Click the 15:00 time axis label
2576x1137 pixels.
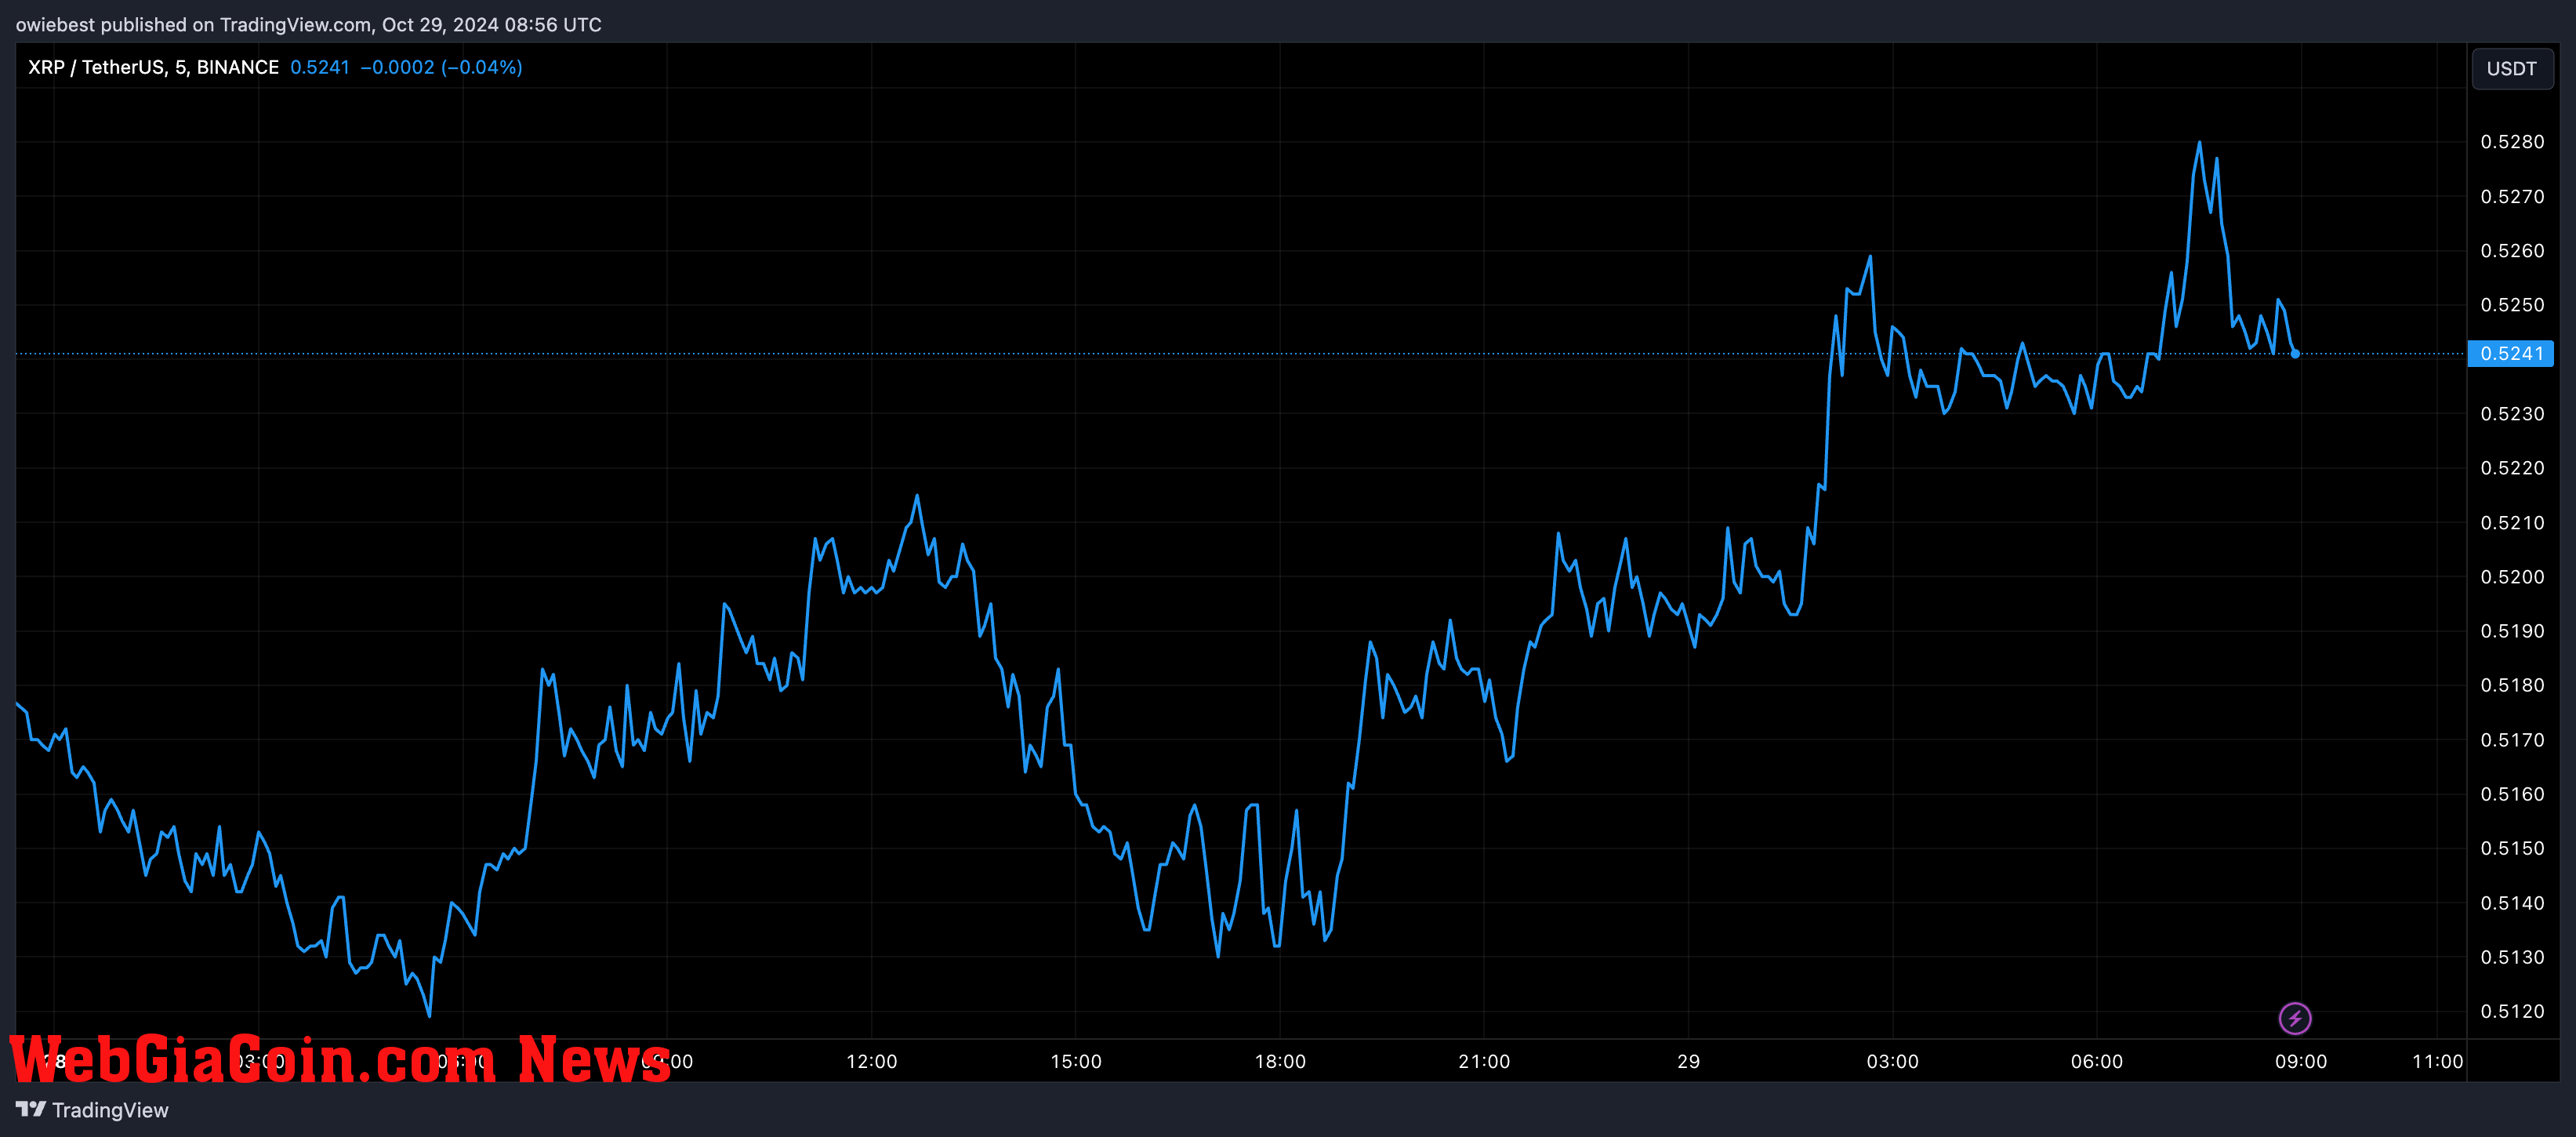pyautogui.click(x=1075, y=1061)
